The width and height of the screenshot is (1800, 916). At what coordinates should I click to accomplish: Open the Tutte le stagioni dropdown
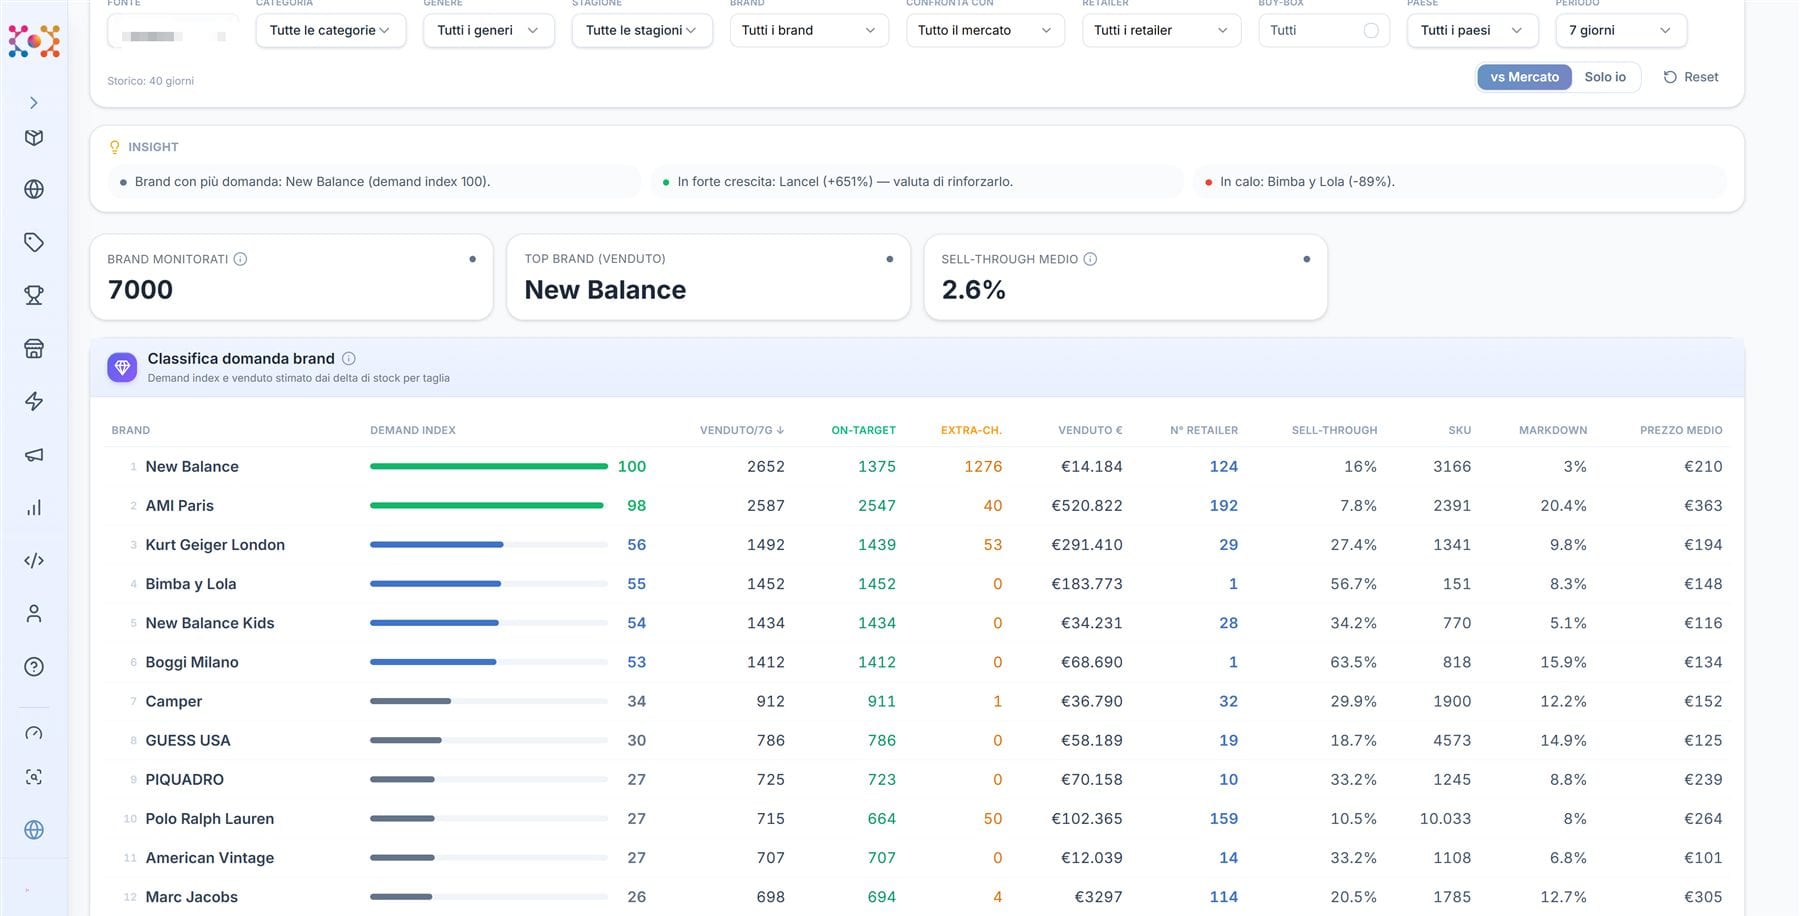click(x=642, y=30)
